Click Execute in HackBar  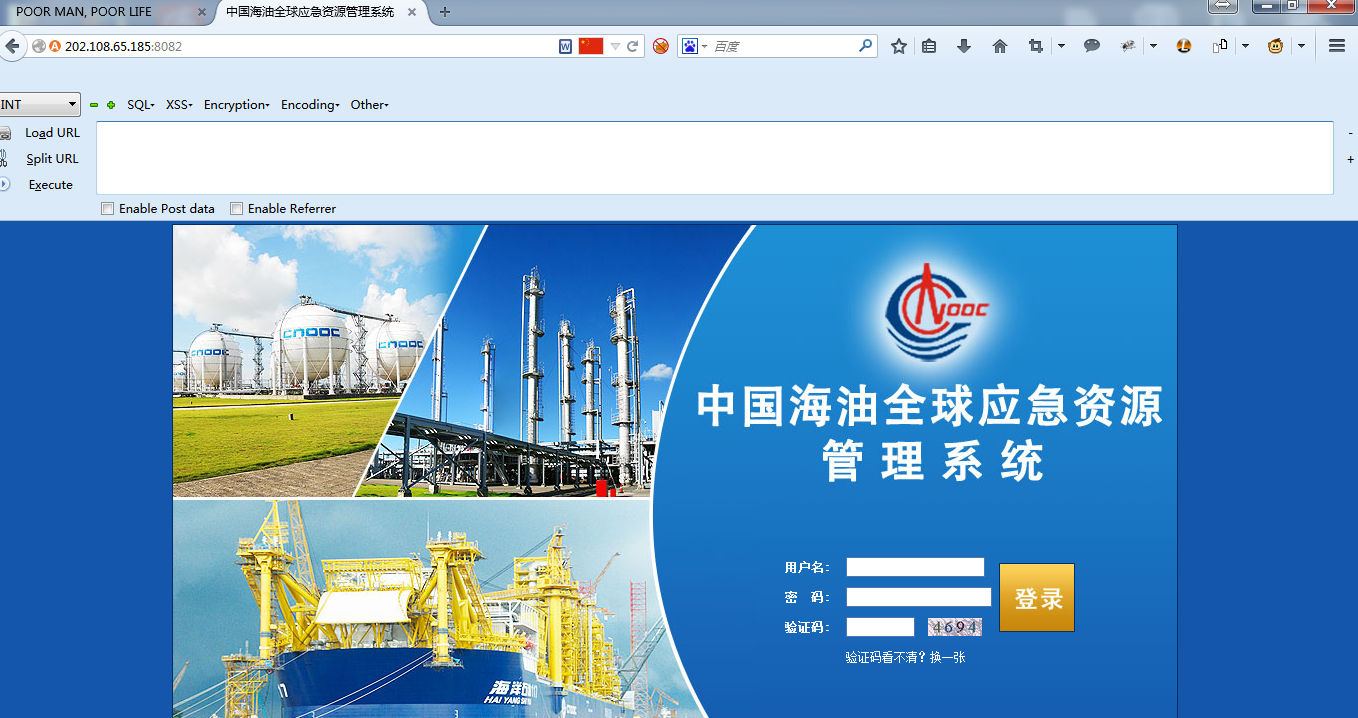tap(50, 185)
